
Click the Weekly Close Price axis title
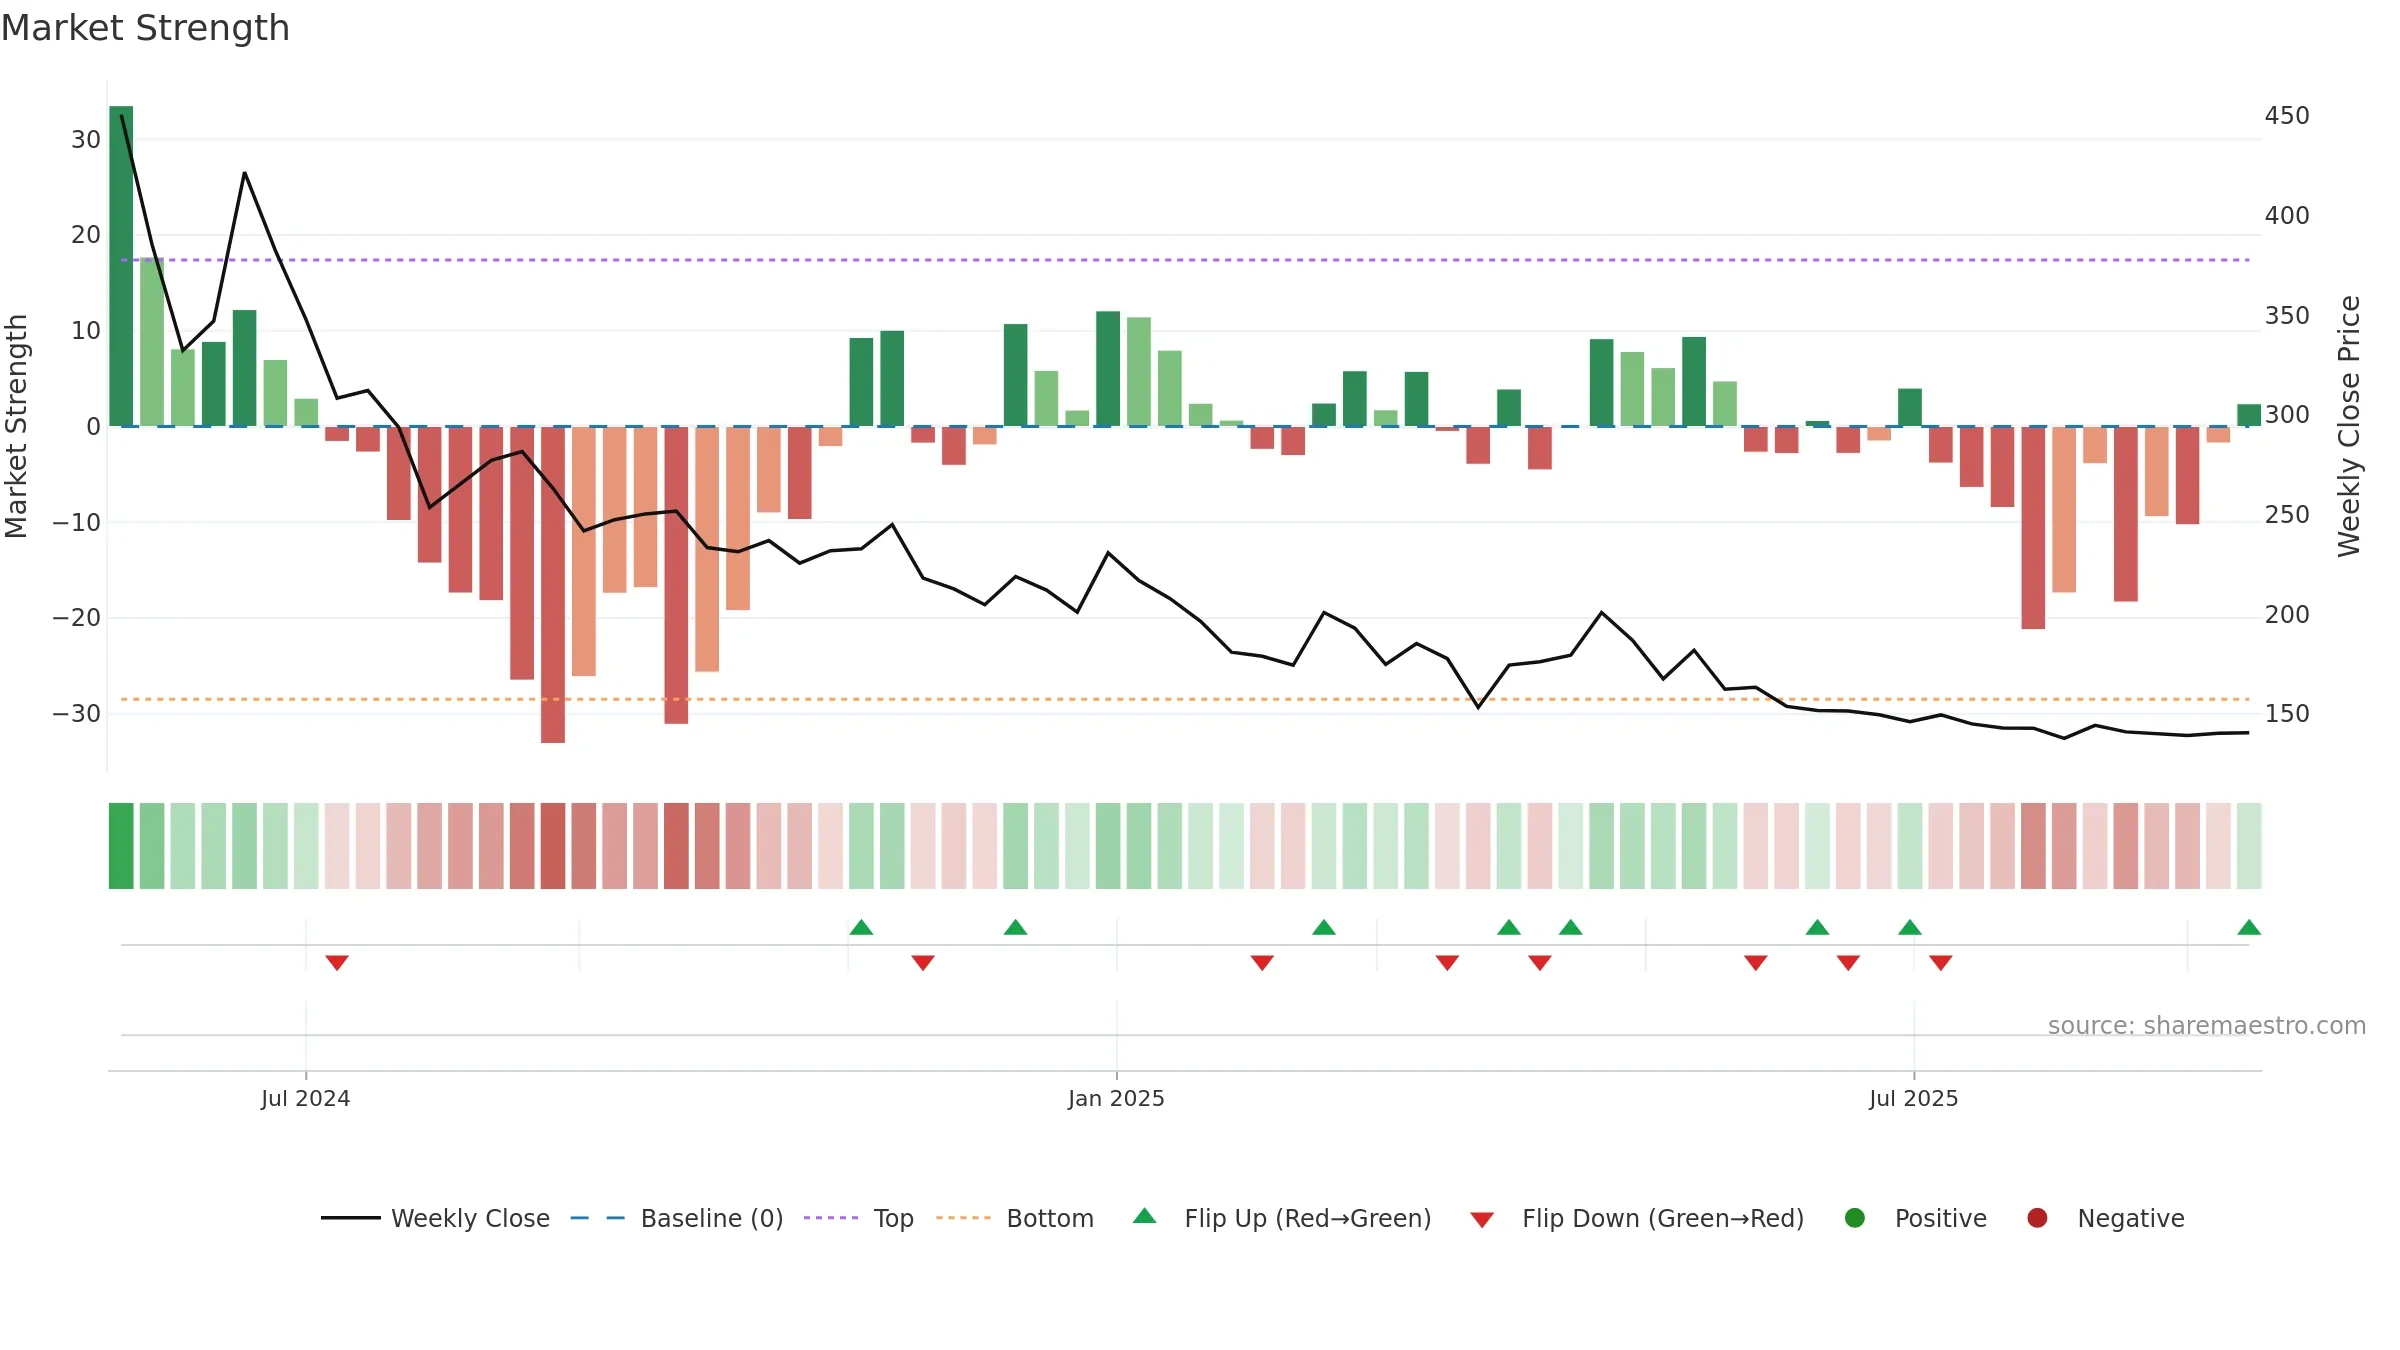(2349, 426)
